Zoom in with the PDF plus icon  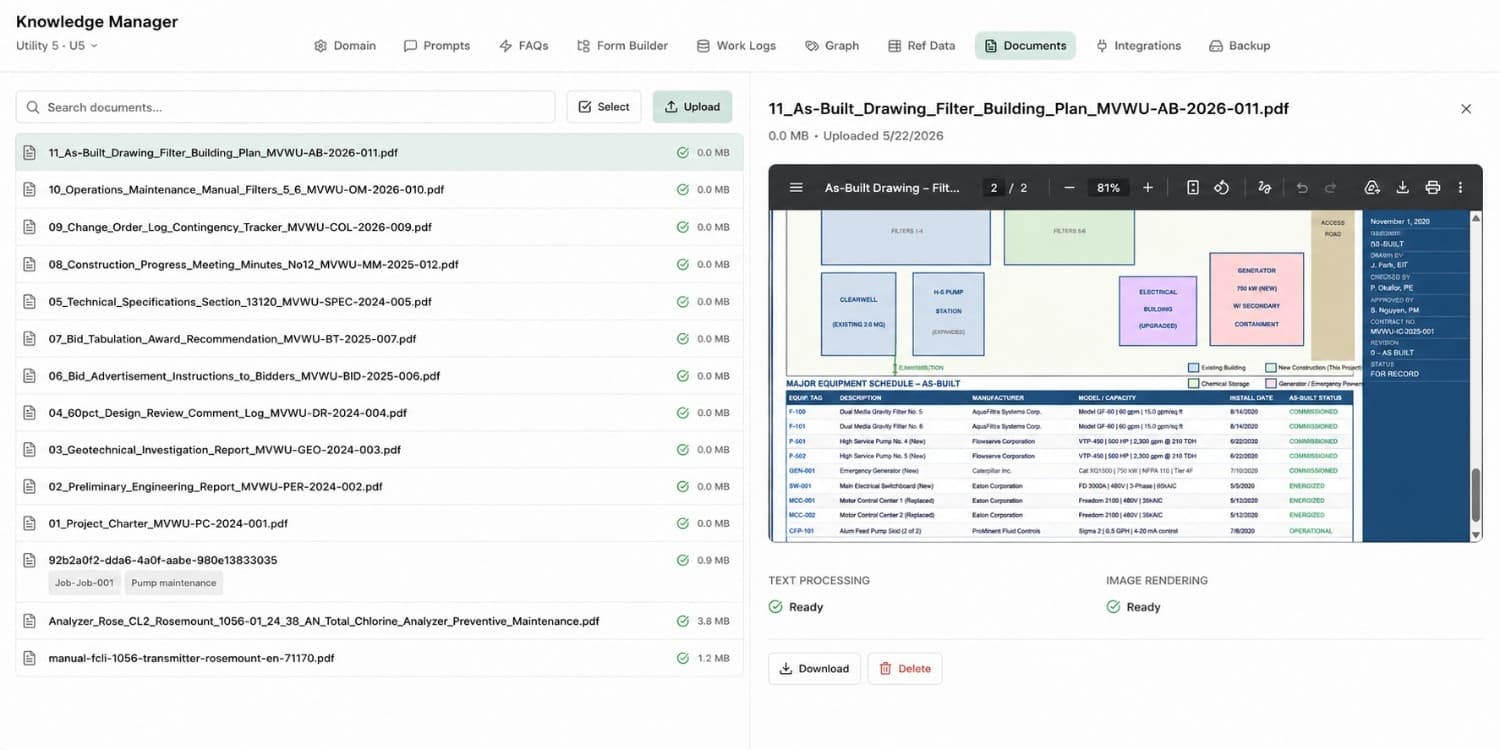pos(1147,187)
